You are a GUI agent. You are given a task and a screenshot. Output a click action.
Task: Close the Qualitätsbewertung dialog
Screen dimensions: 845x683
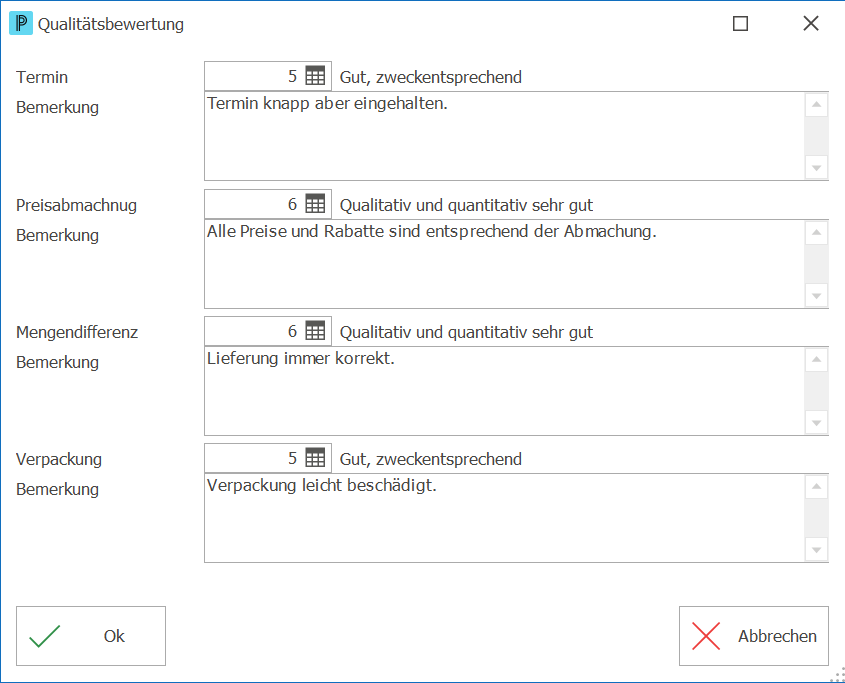click(811, 23)
